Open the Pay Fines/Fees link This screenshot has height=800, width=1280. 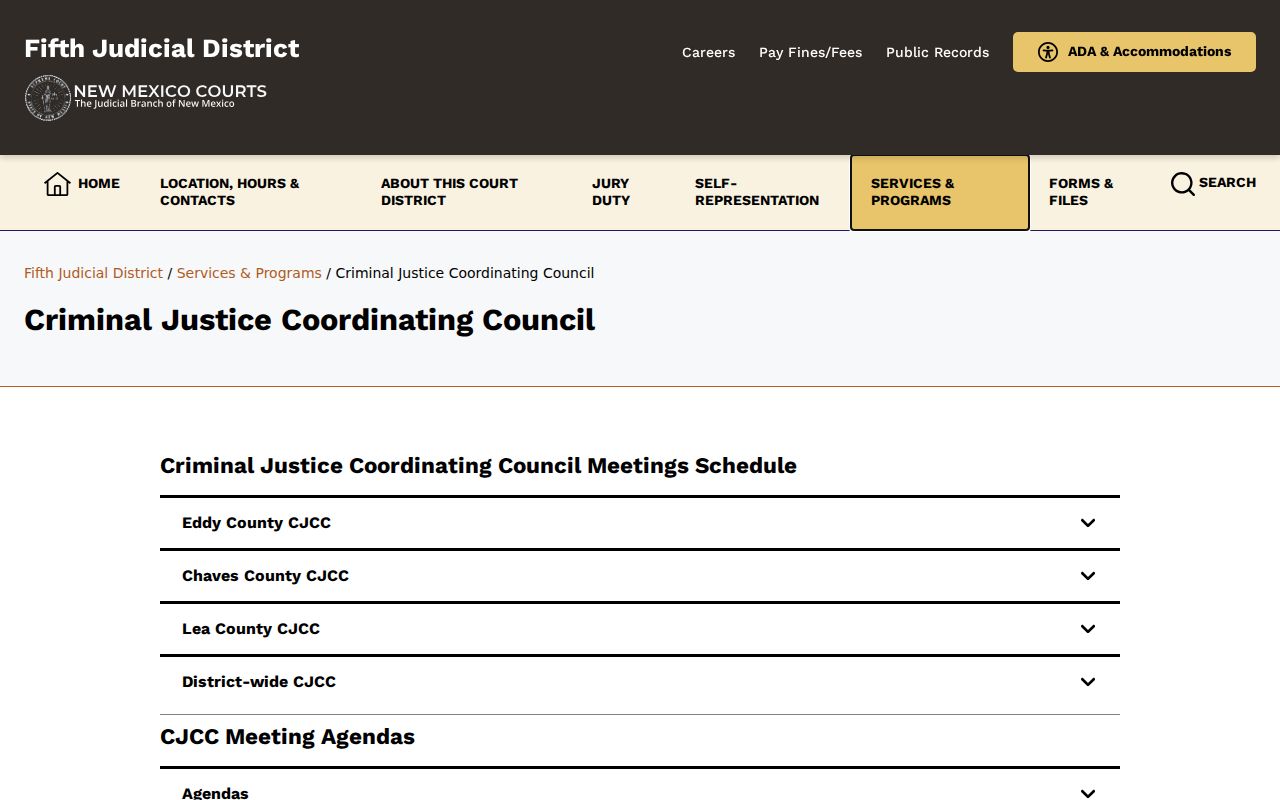810,52
